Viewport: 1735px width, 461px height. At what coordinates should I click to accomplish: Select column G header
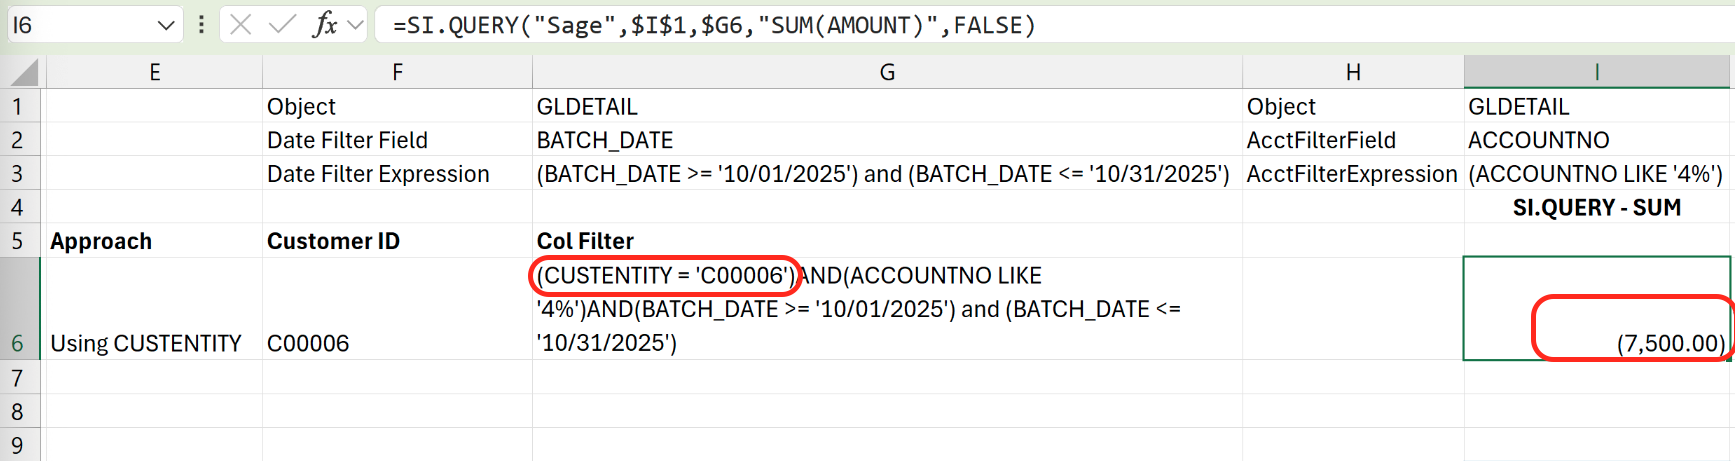tap(886, 72)
